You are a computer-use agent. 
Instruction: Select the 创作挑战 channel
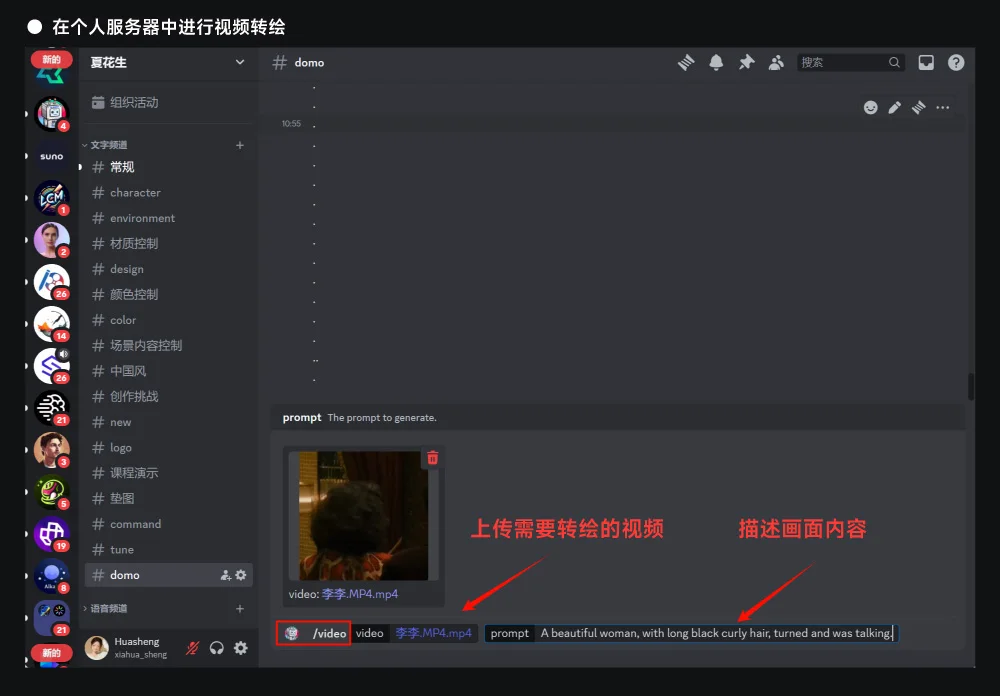pos(168,397)
